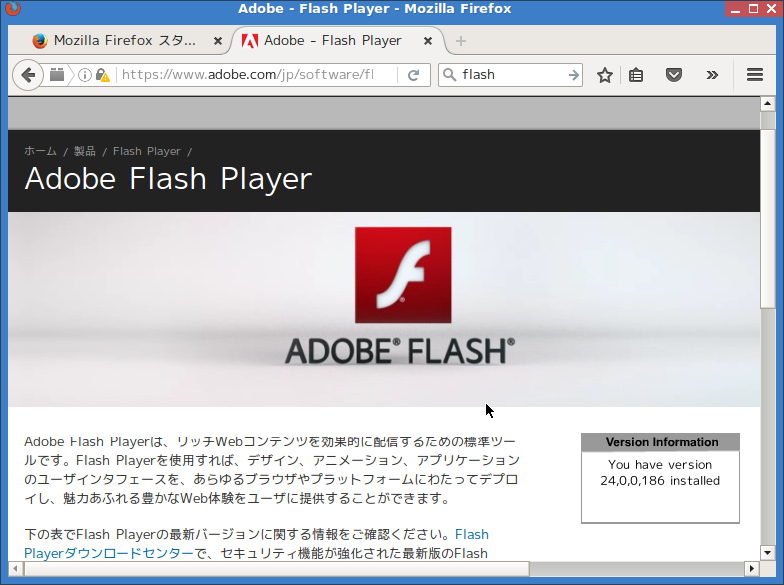Click the 24,0,0,186 installed version text

pos(660,480)
